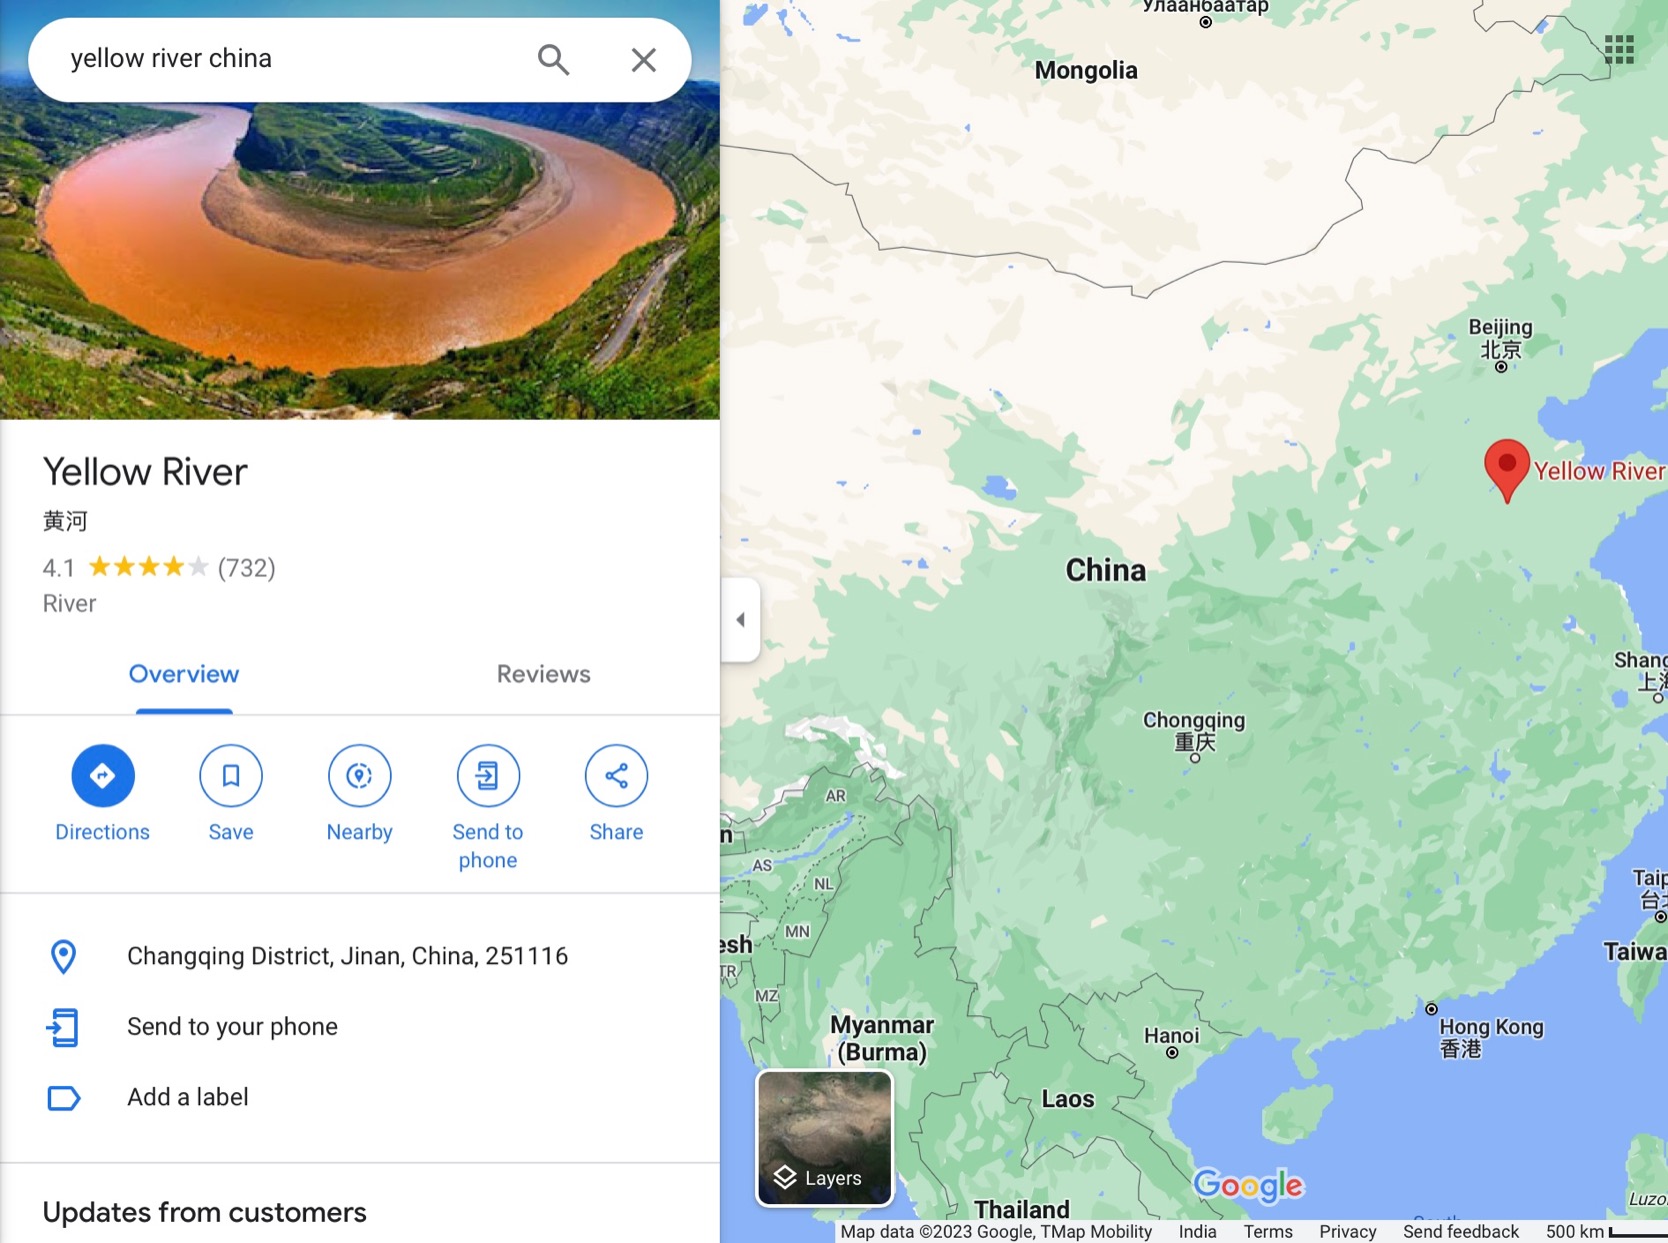Screen dimensions: 1668x1243
Task: Click Send to your phone row
Action: [x=232, y=1027]
